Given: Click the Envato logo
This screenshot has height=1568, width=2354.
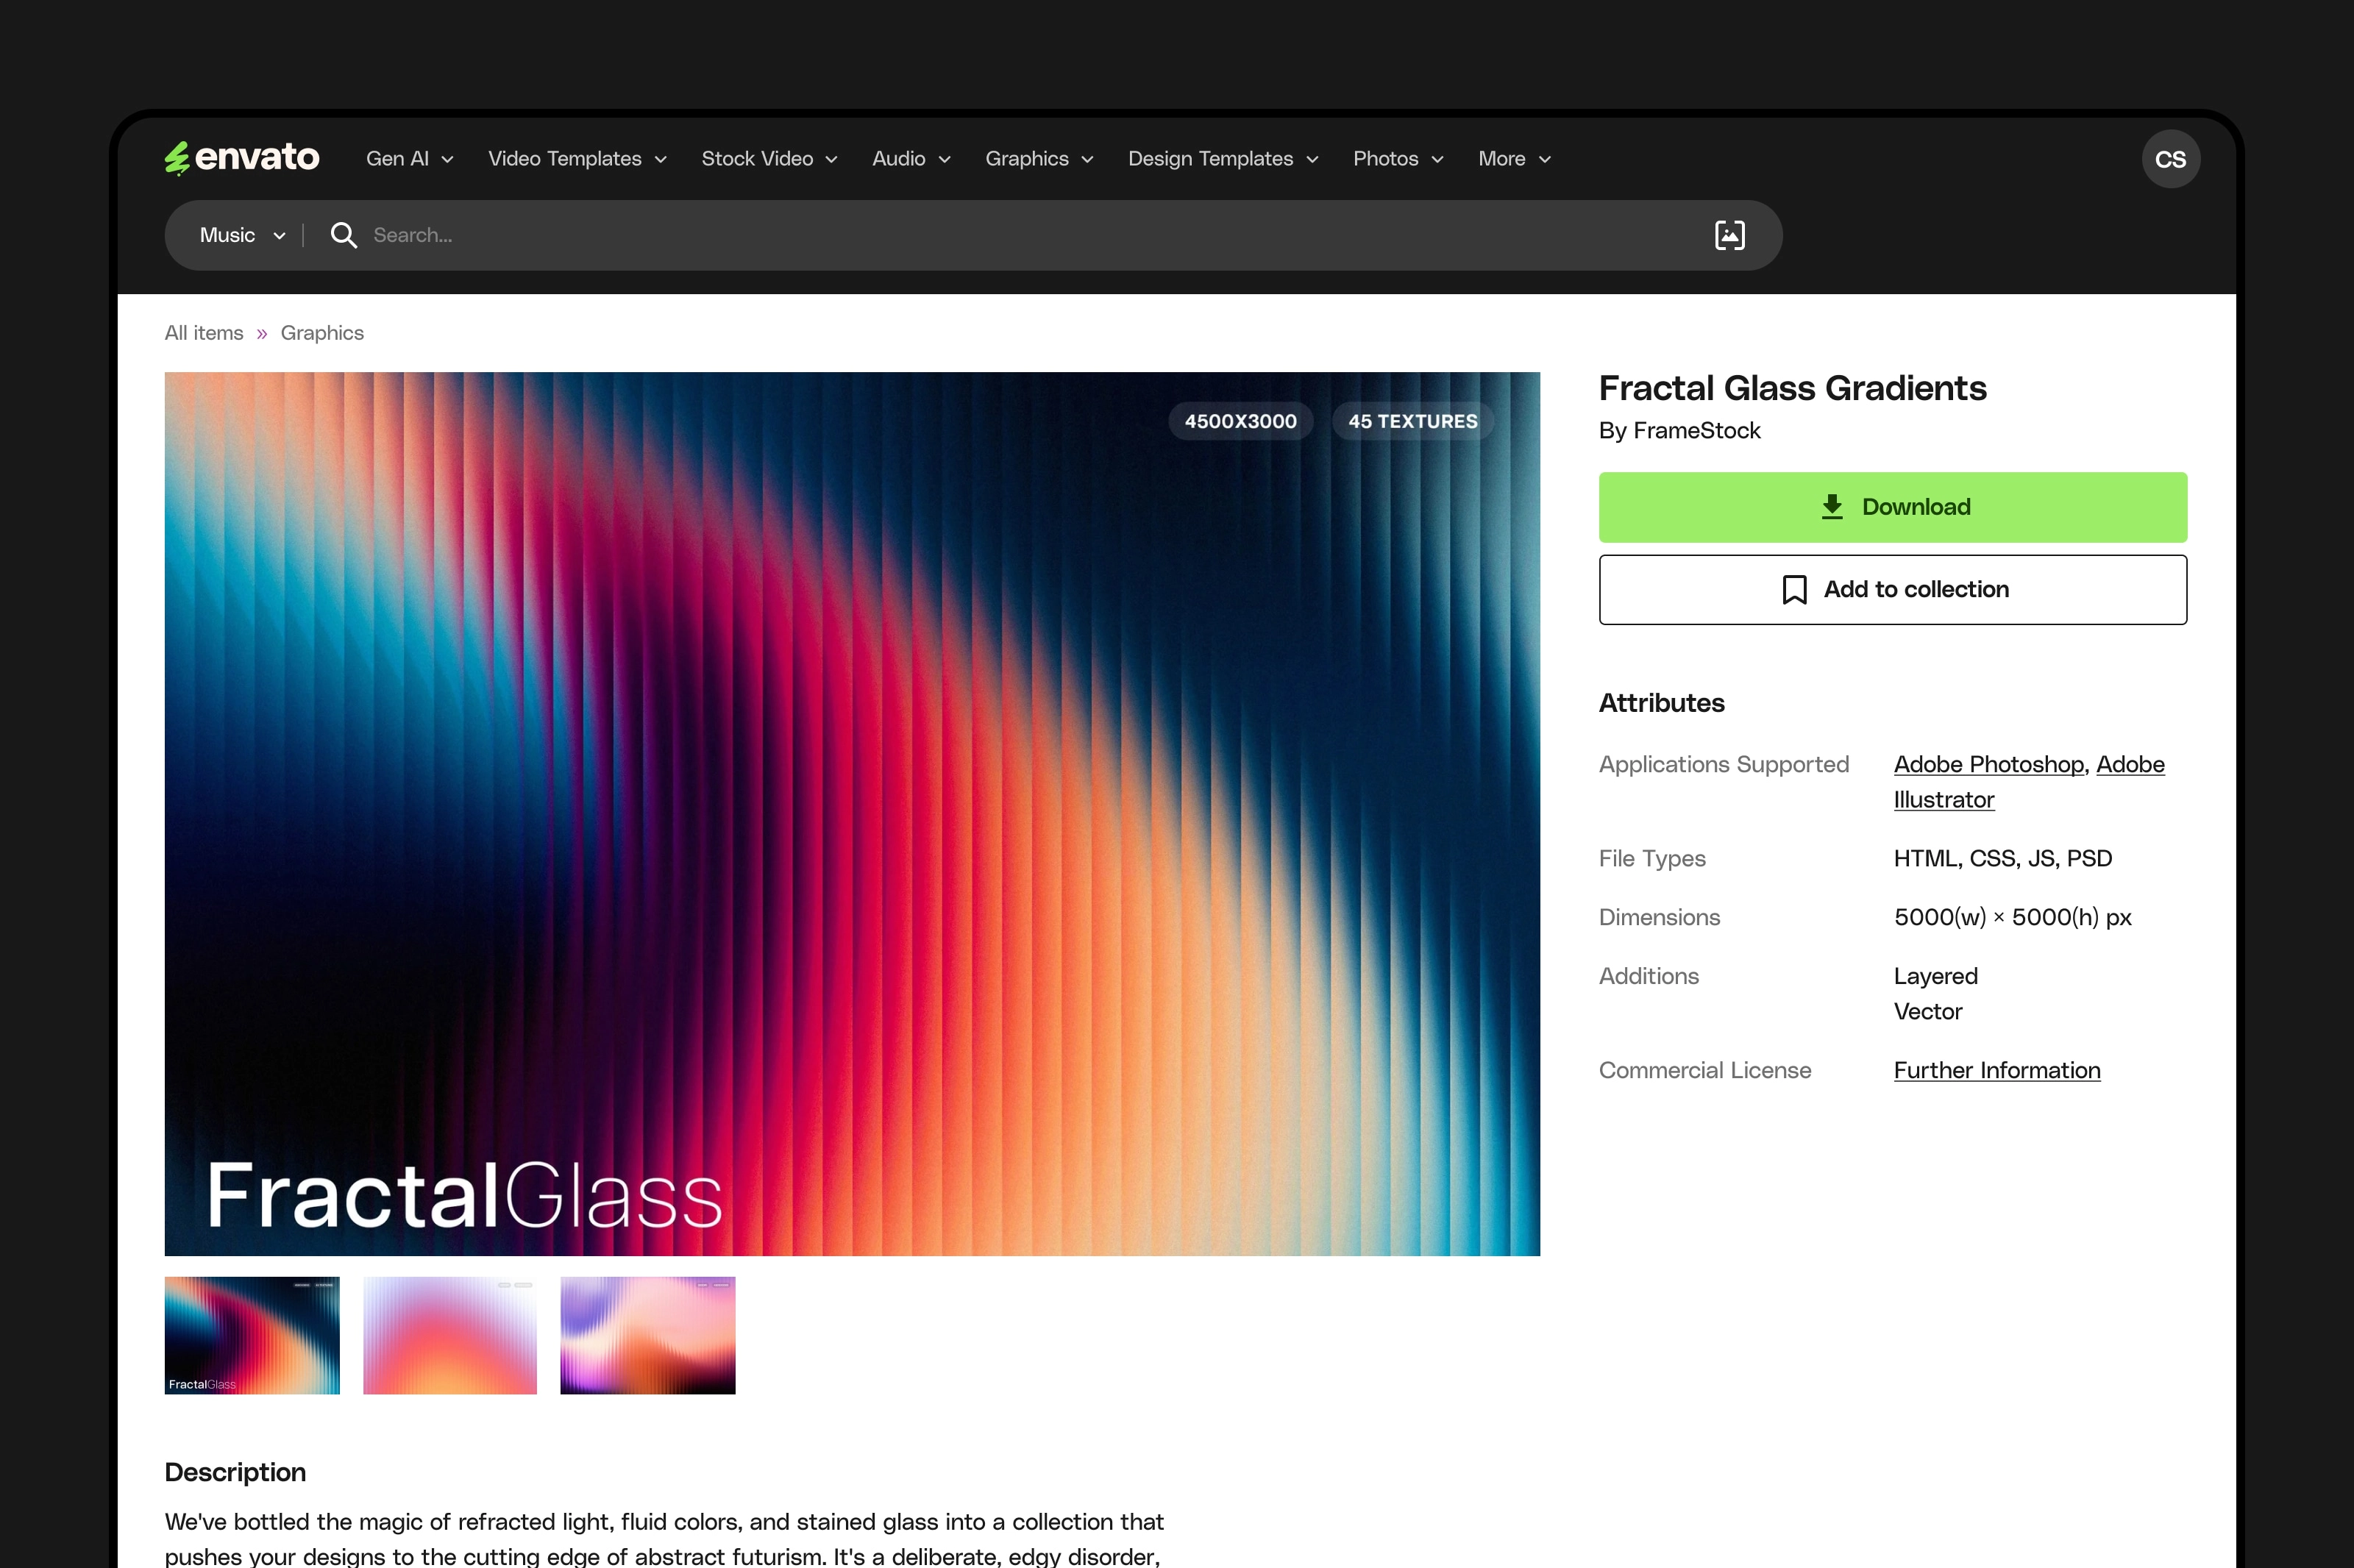Looking at the screenshot, I should [x=242, y=158].
